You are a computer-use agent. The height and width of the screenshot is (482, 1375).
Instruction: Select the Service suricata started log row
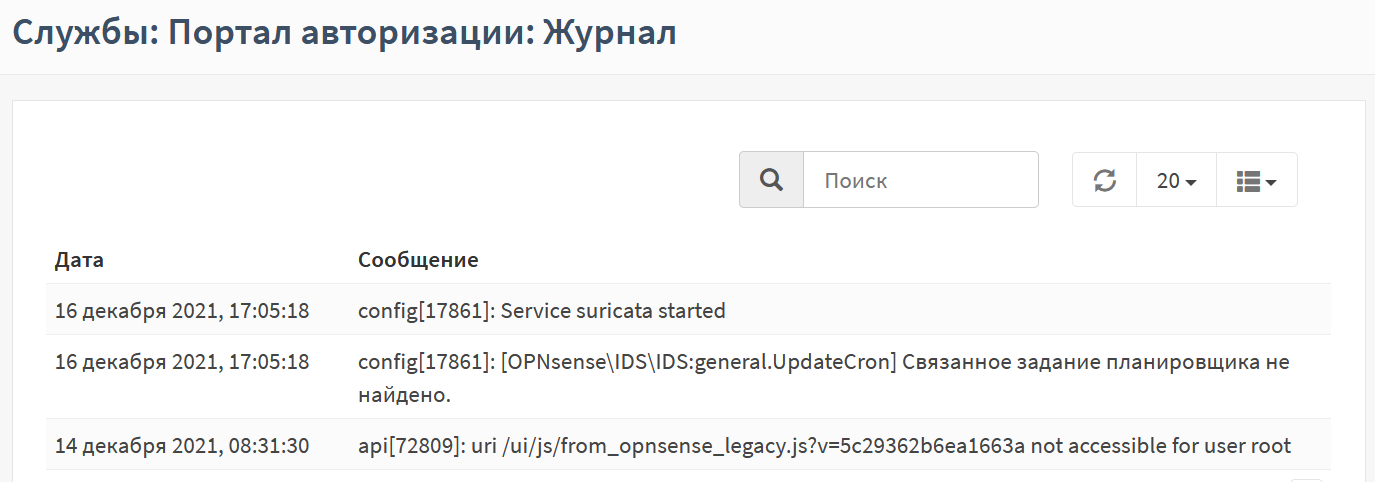tap(688, 310)
